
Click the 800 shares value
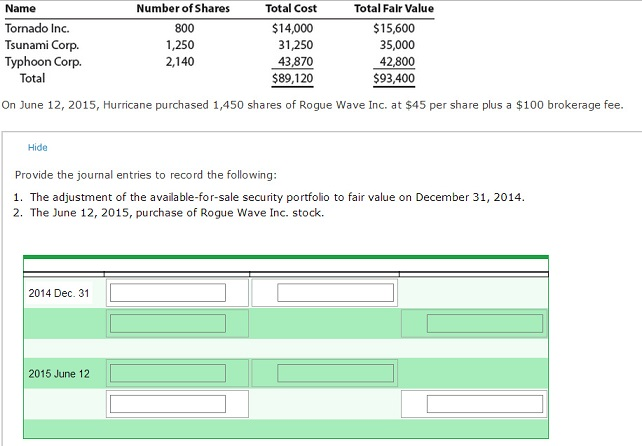click(x=184, y=28)
